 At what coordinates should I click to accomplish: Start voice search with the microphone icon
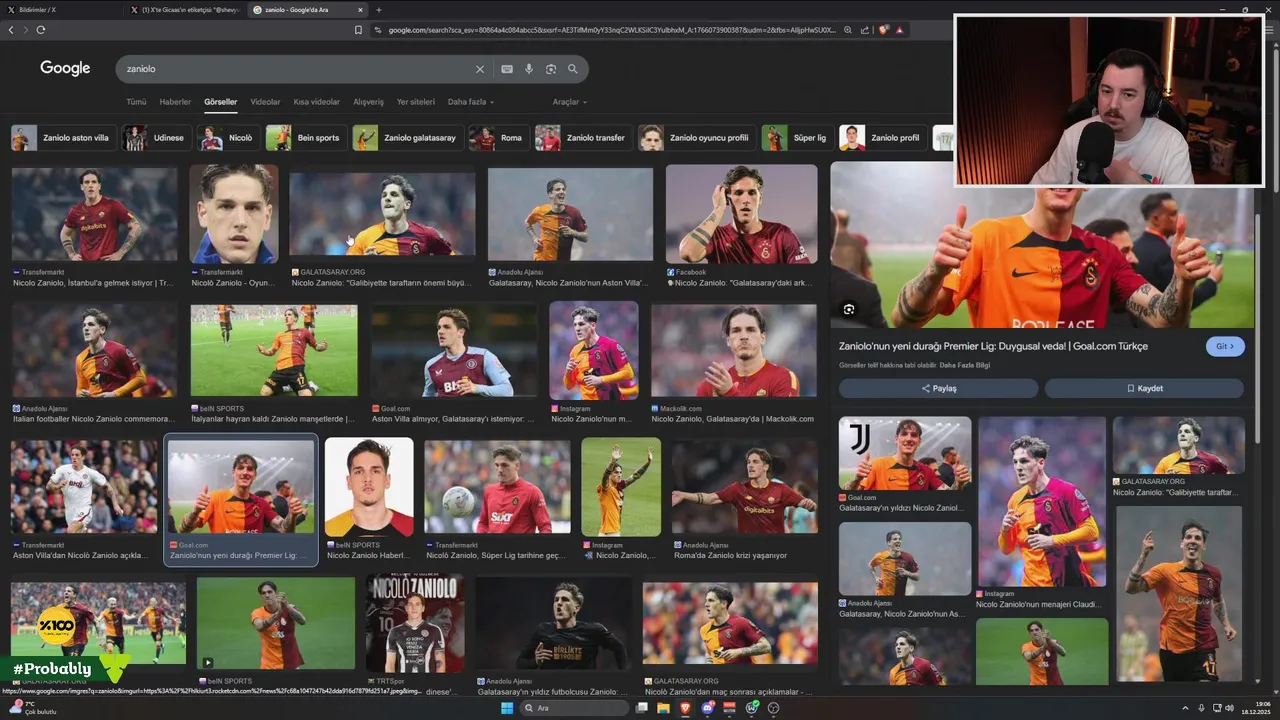click(x=529, y=69)
